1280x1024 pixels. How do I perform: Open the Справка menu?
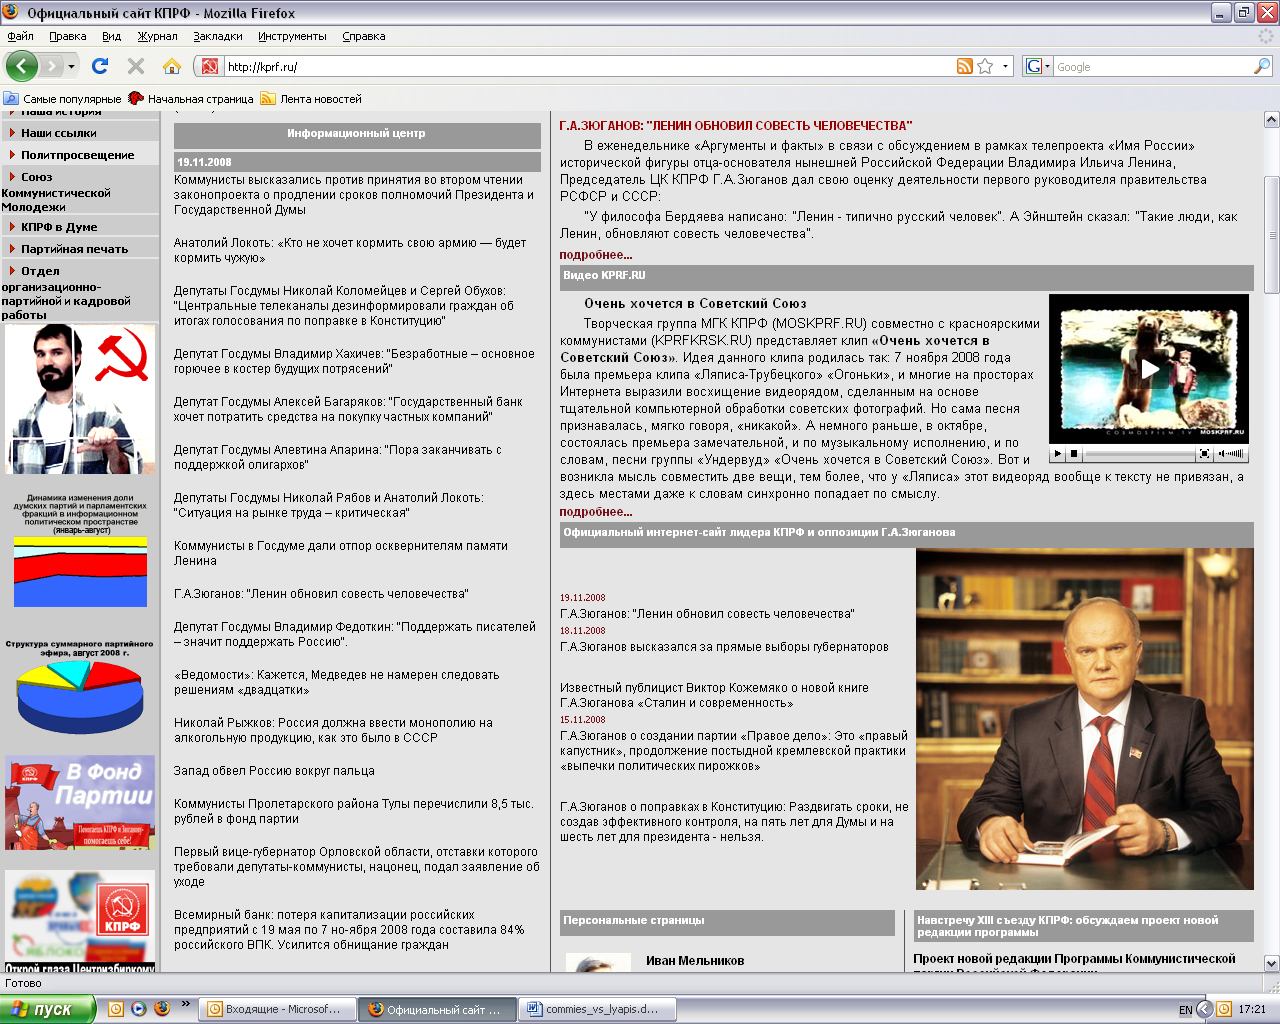(364, 36)
